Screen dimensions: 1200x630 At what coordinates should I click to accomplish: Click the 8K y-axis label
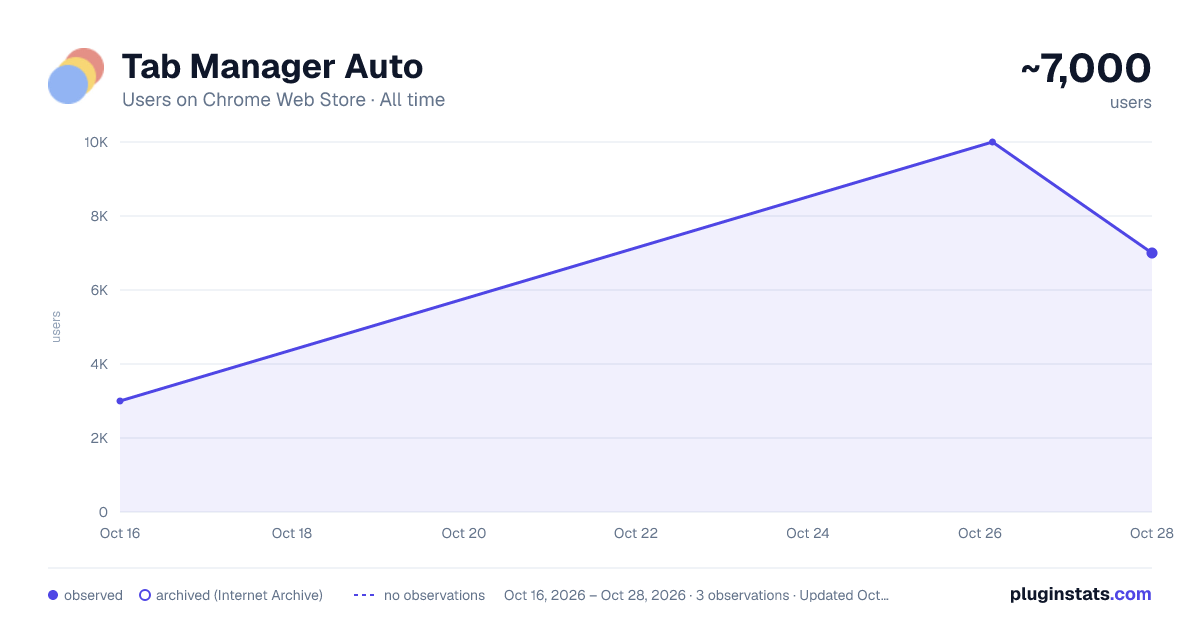coord(99,216)
